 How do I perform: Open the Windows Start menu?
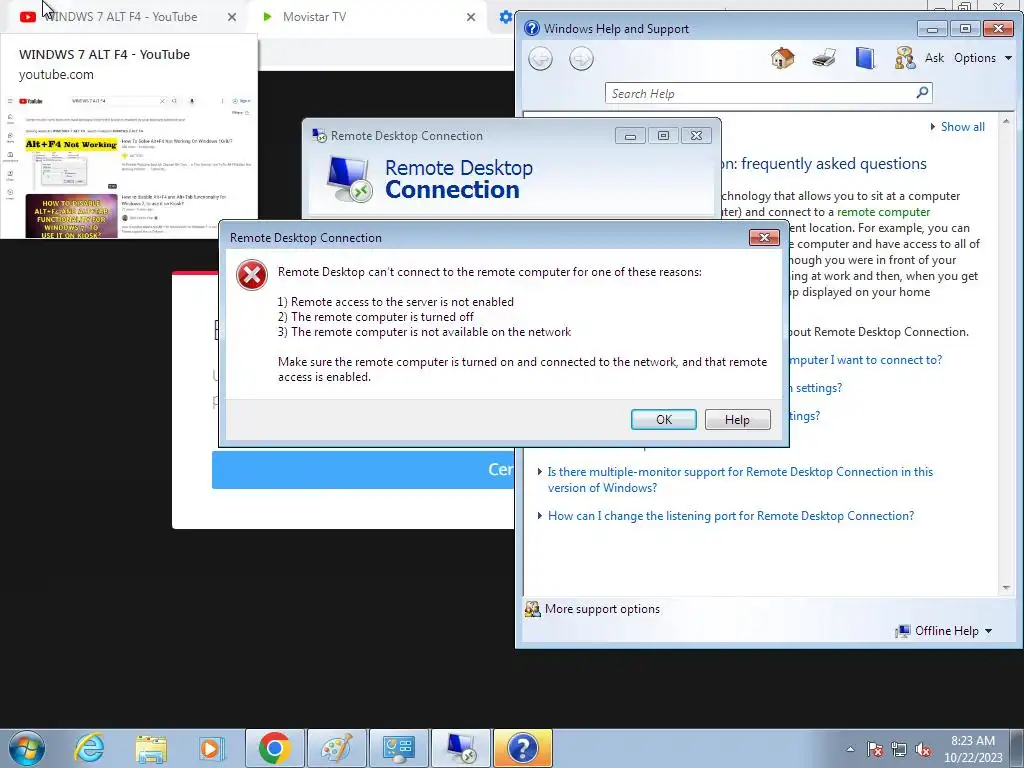(x=26, y=748)
